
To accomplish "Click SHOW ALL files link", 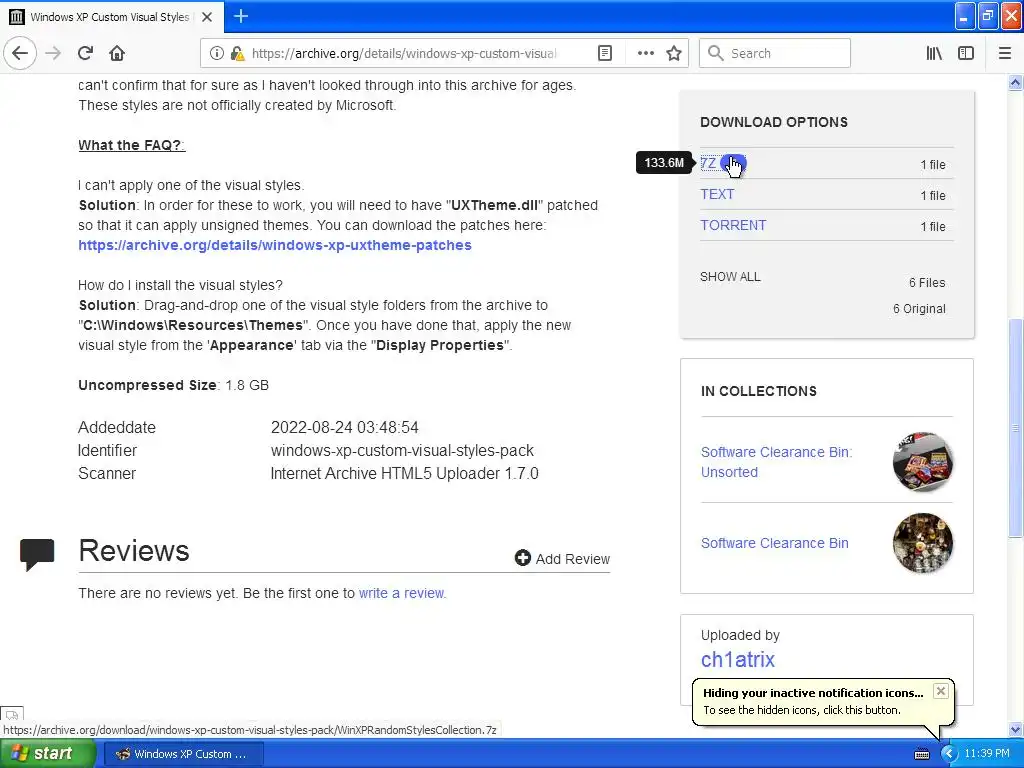I will [730, 277].
